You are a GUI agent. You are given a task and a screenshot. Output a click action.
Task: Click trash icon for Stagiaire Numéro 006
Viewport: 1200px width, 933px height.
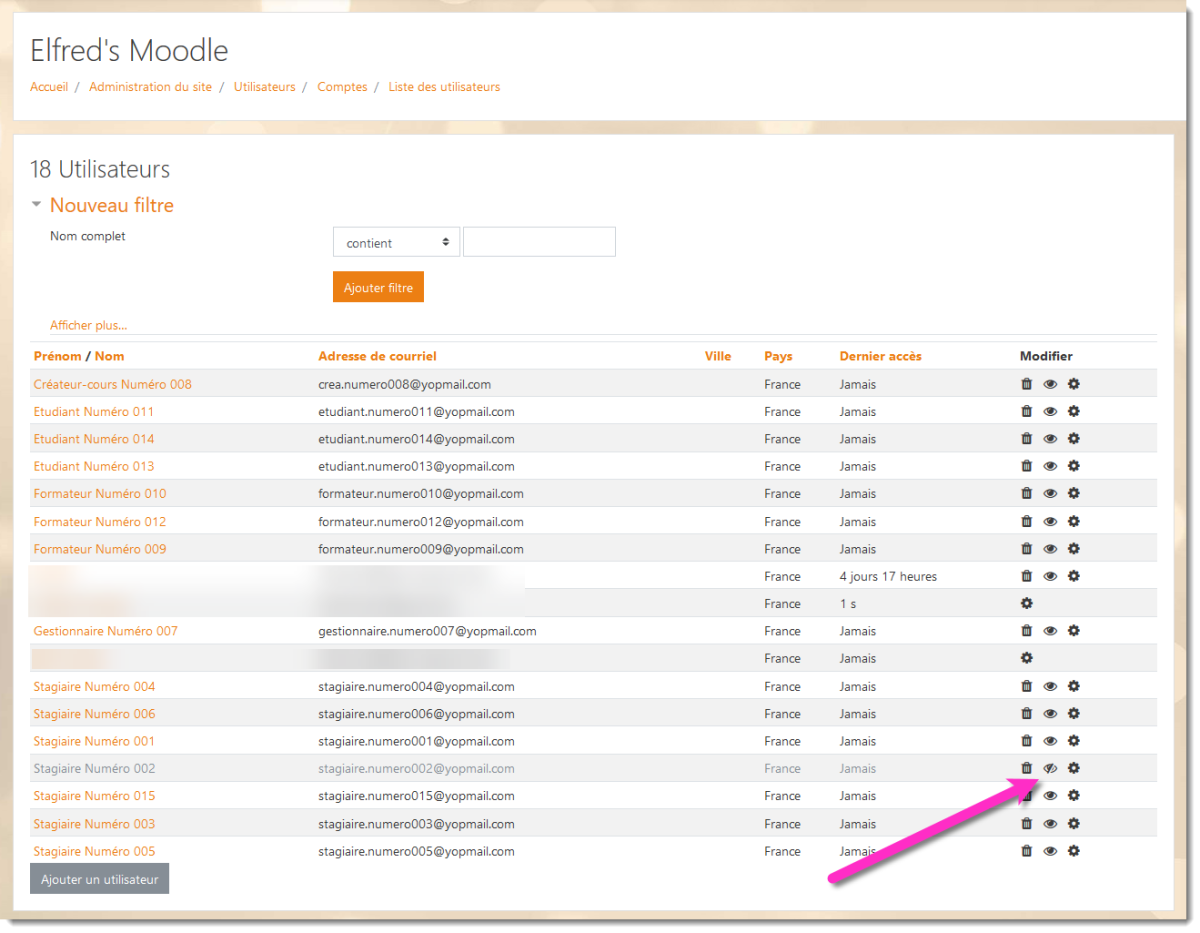[1026, 714]
